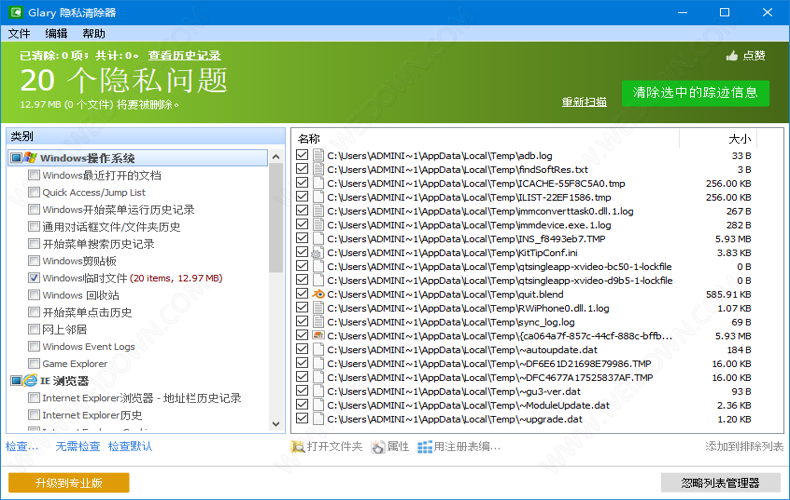The height and width of the screenshot is (500, 790).
Task: Click the file icon beside findSoftRes.txt
Action: point(318,169)
